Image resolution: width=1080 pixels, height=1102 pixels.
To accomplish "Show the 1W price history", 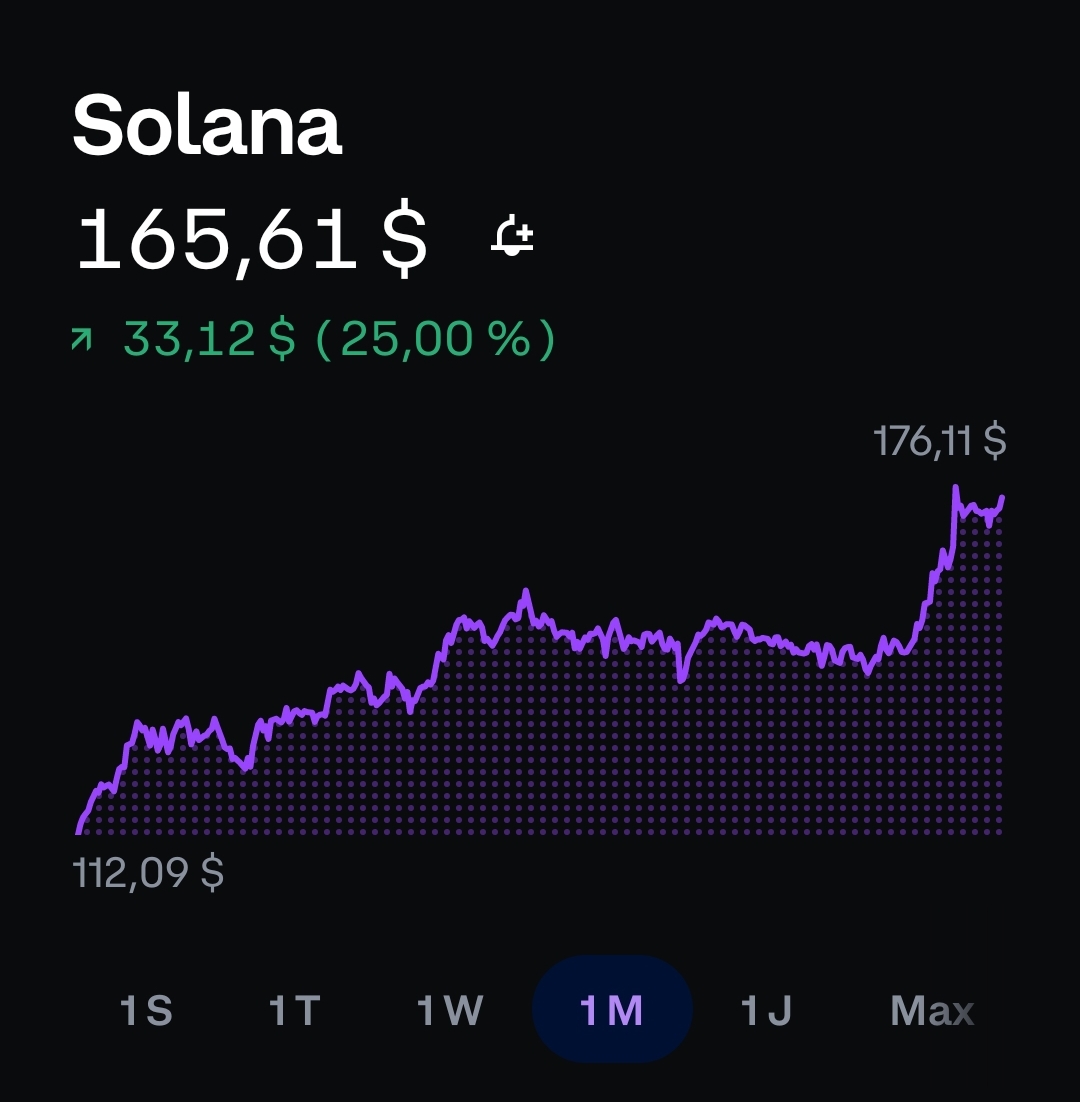I will [x=450, y=1011].
